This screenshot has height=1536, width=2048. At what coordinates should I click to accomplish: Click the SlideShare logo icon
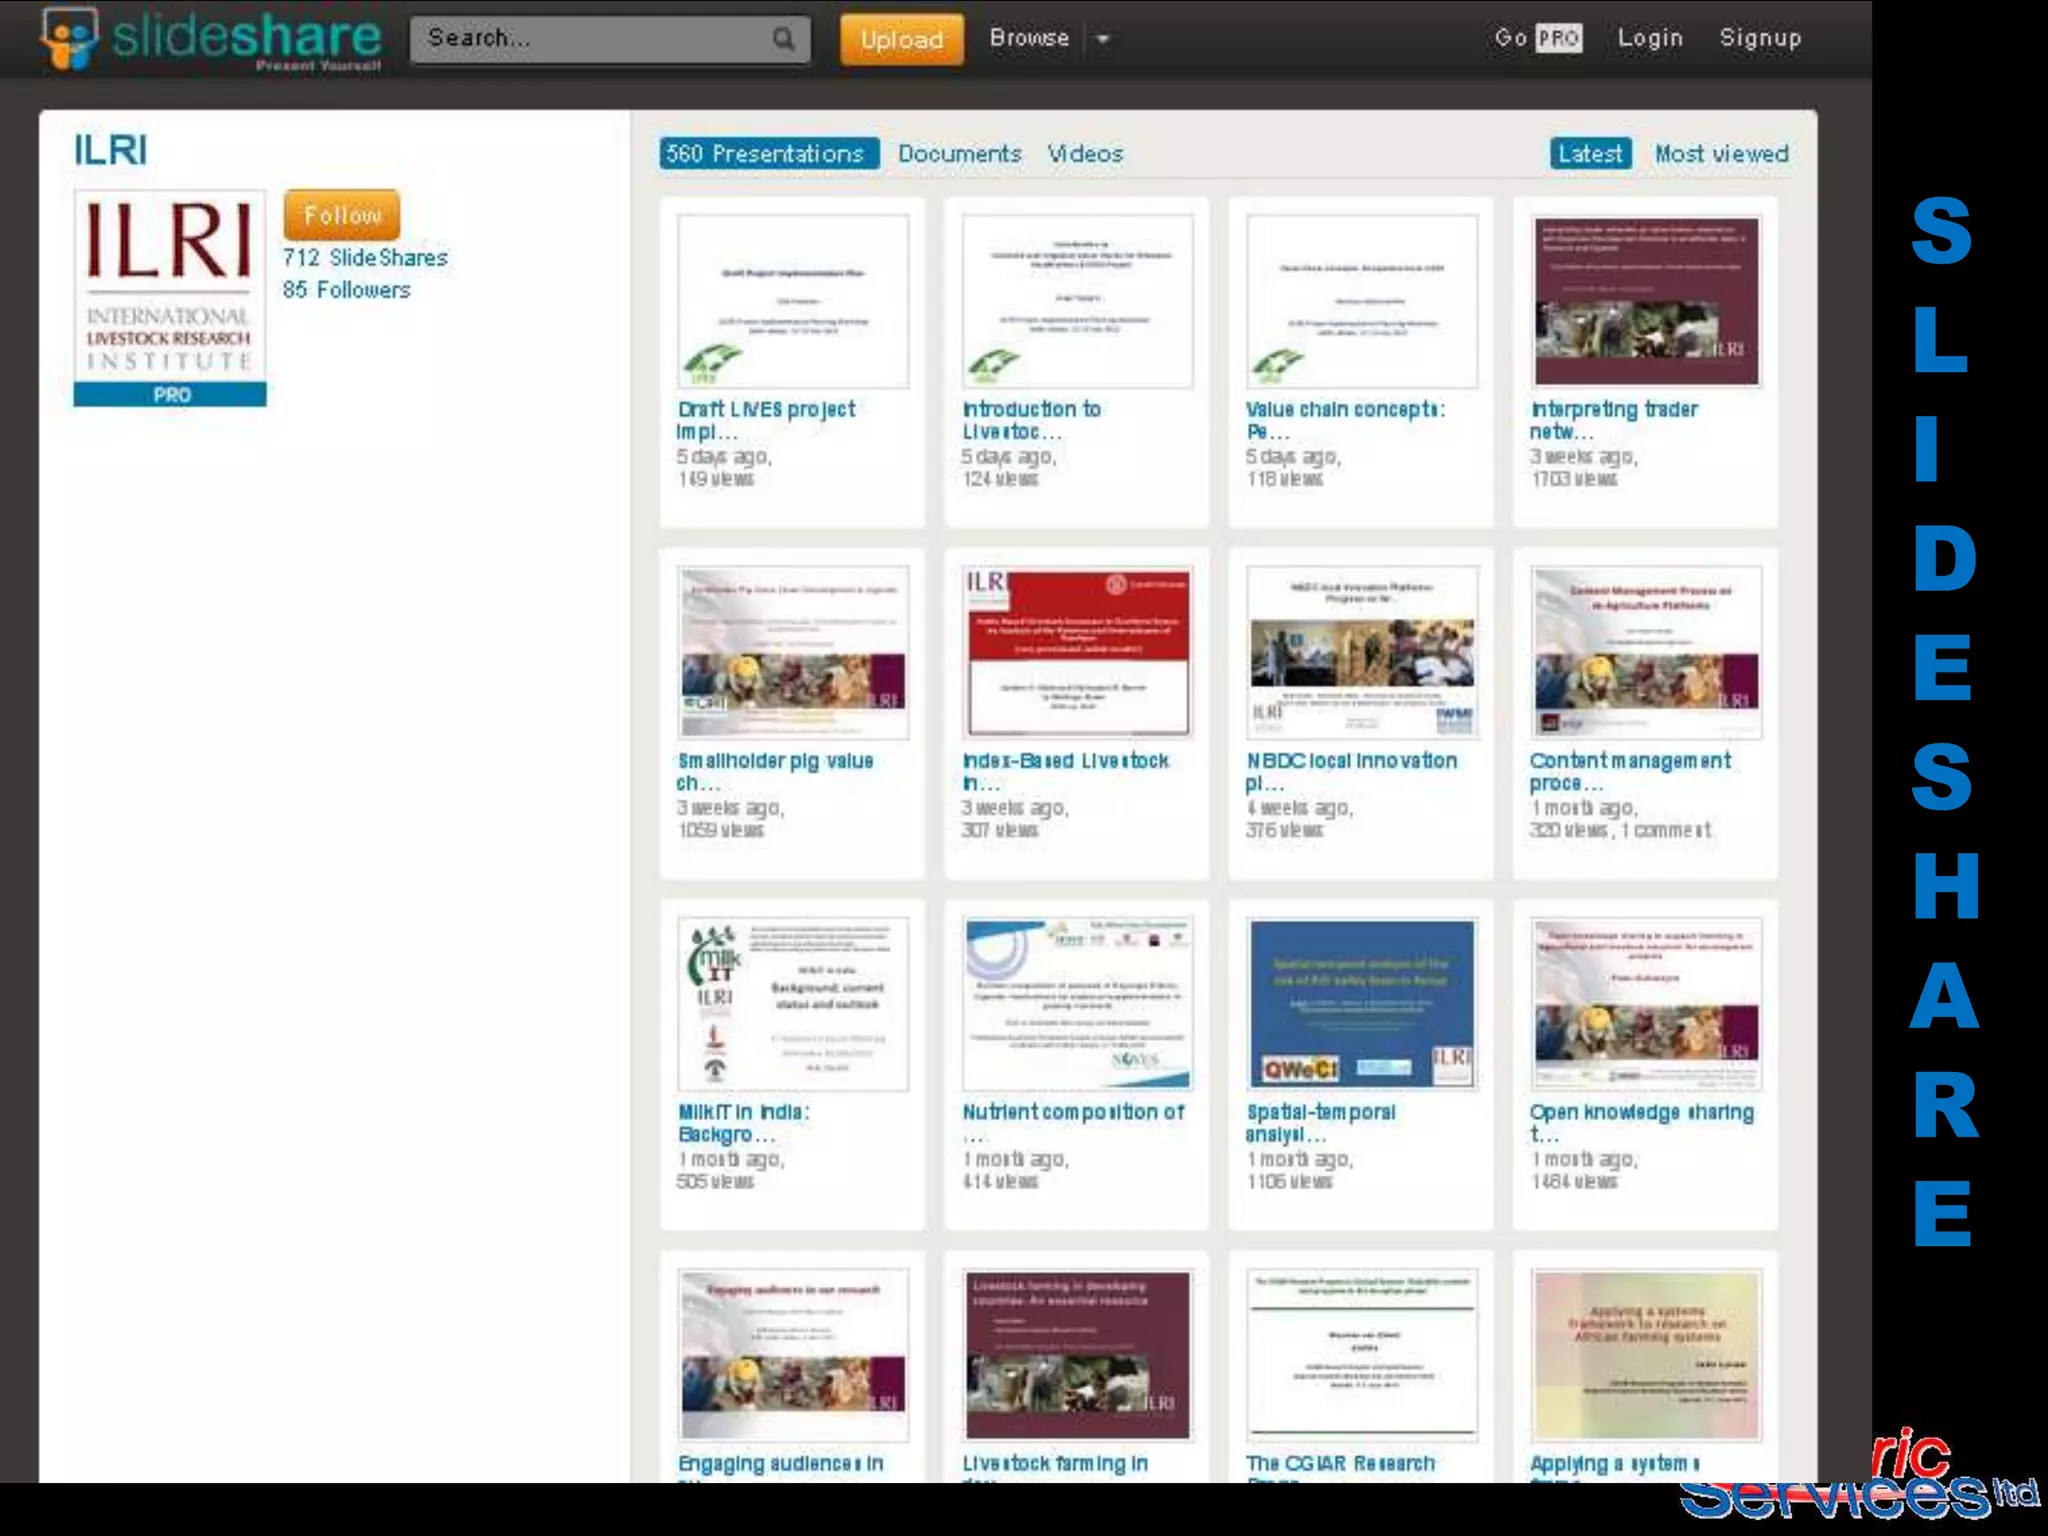tap(68, 38)
